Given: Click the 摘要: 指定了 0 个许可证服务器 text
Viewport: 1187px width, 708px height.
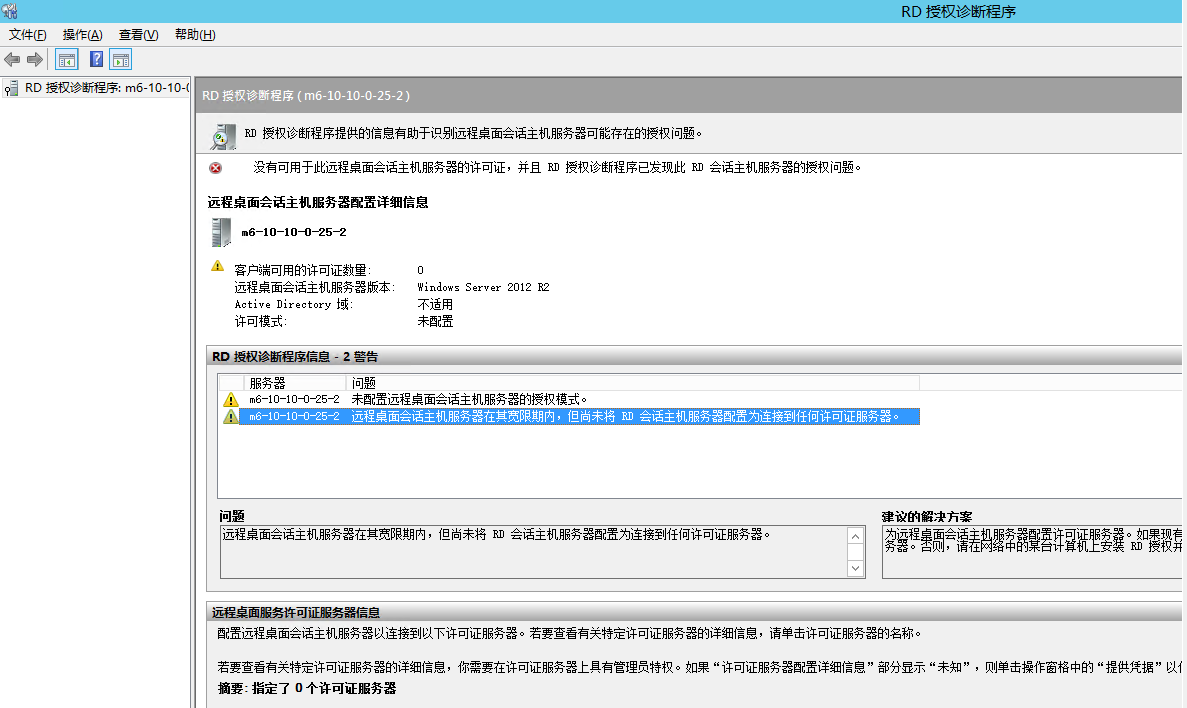Looking at the screenshot, I should 307,688.
